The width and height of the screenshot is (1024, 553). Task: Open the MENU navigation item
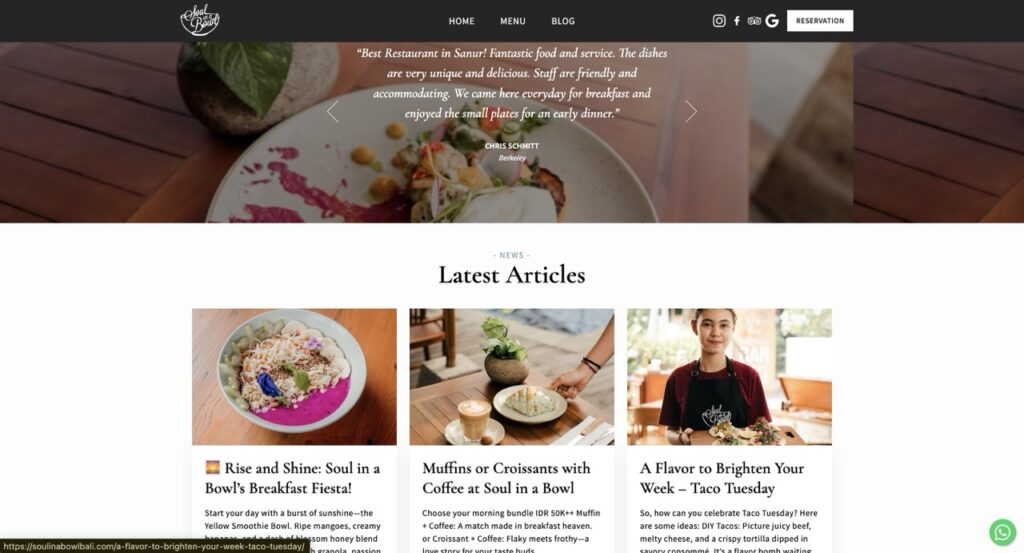pyautogui.click(x=513, y=21)
